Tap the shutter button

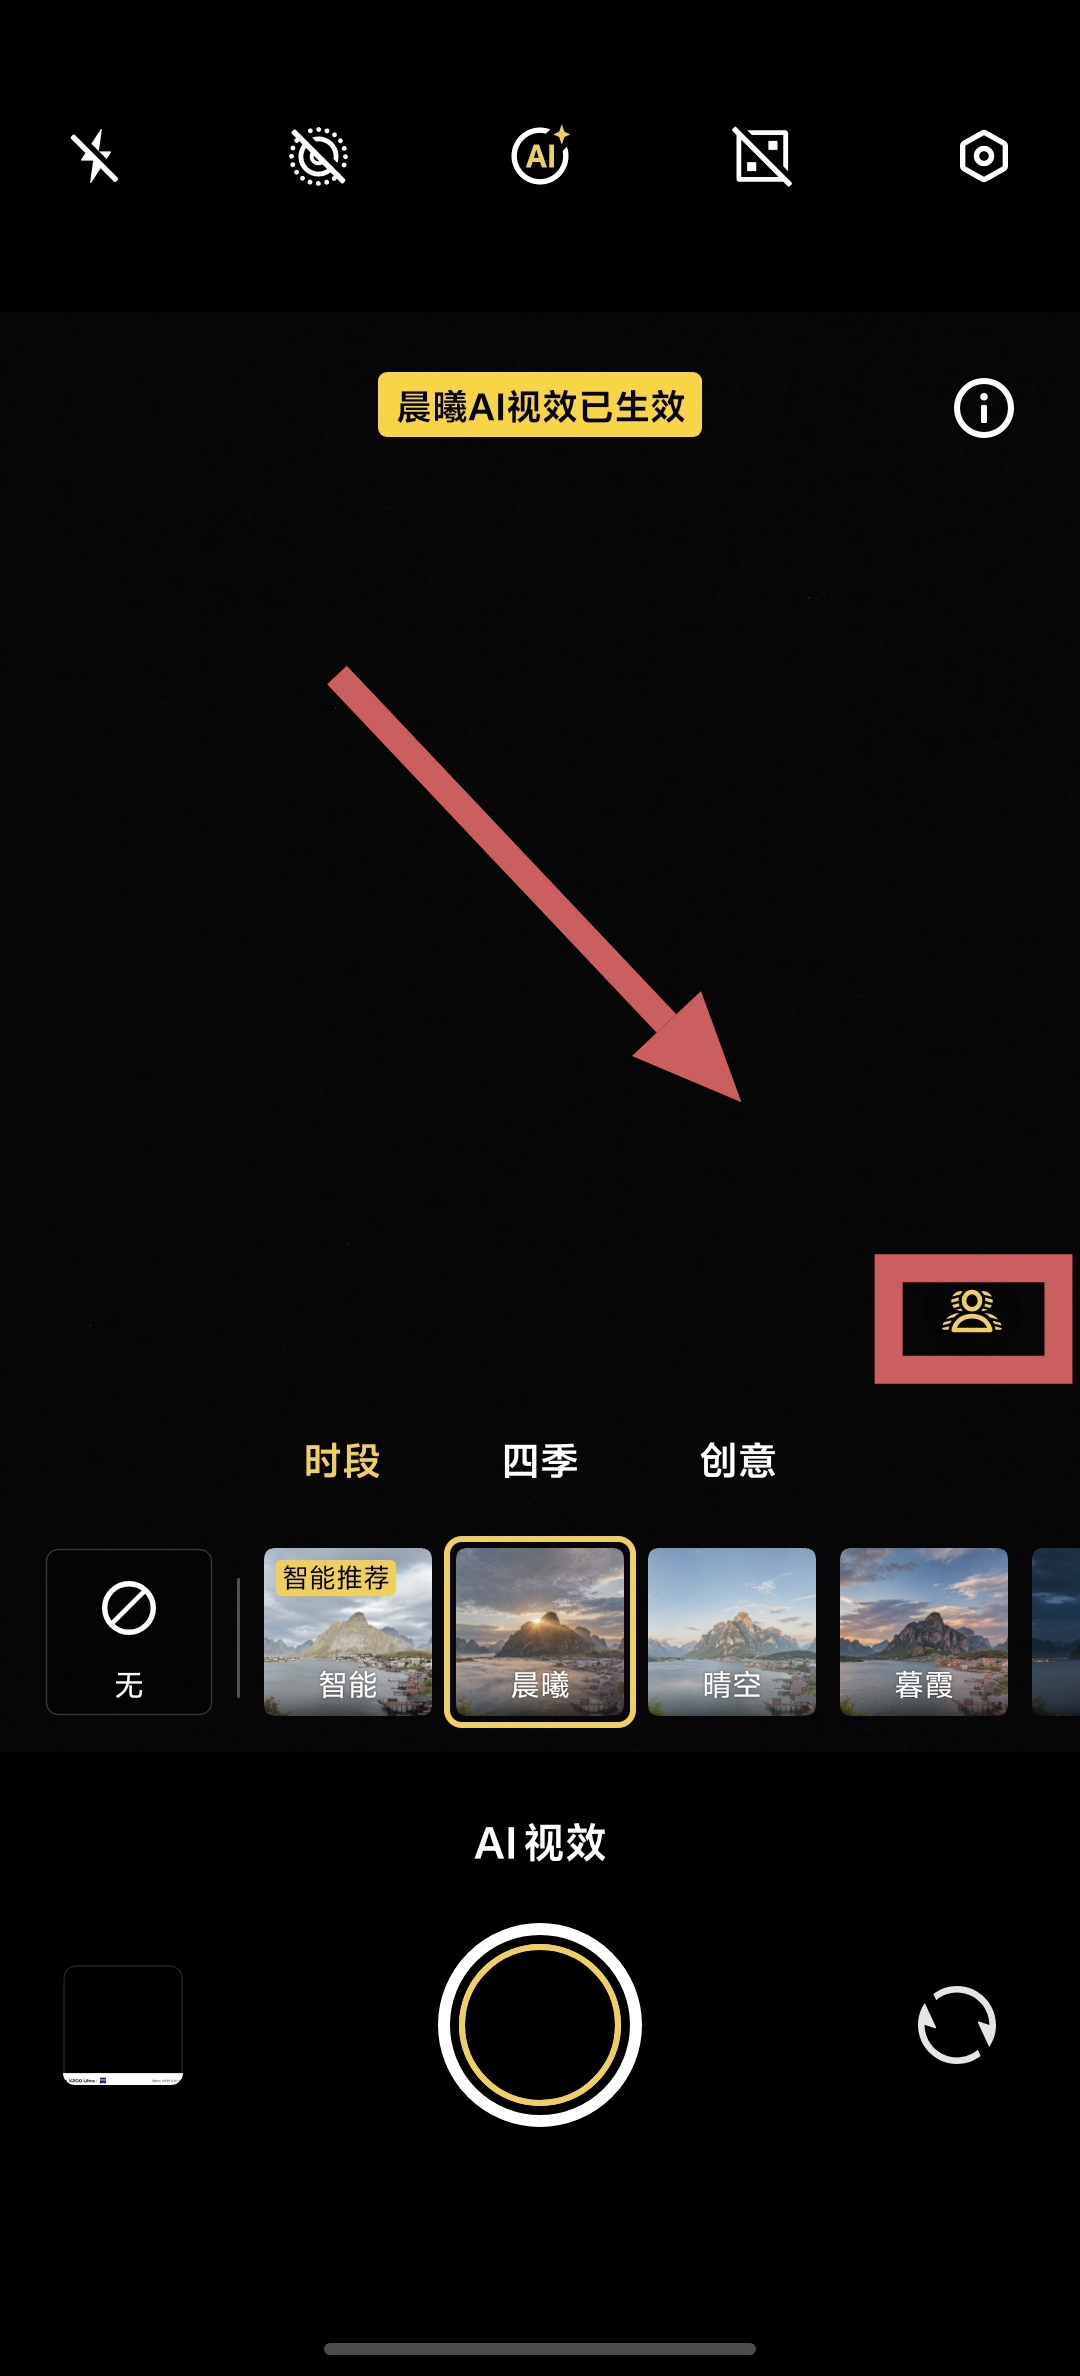pyautogui.click(x=540, y=2025)
